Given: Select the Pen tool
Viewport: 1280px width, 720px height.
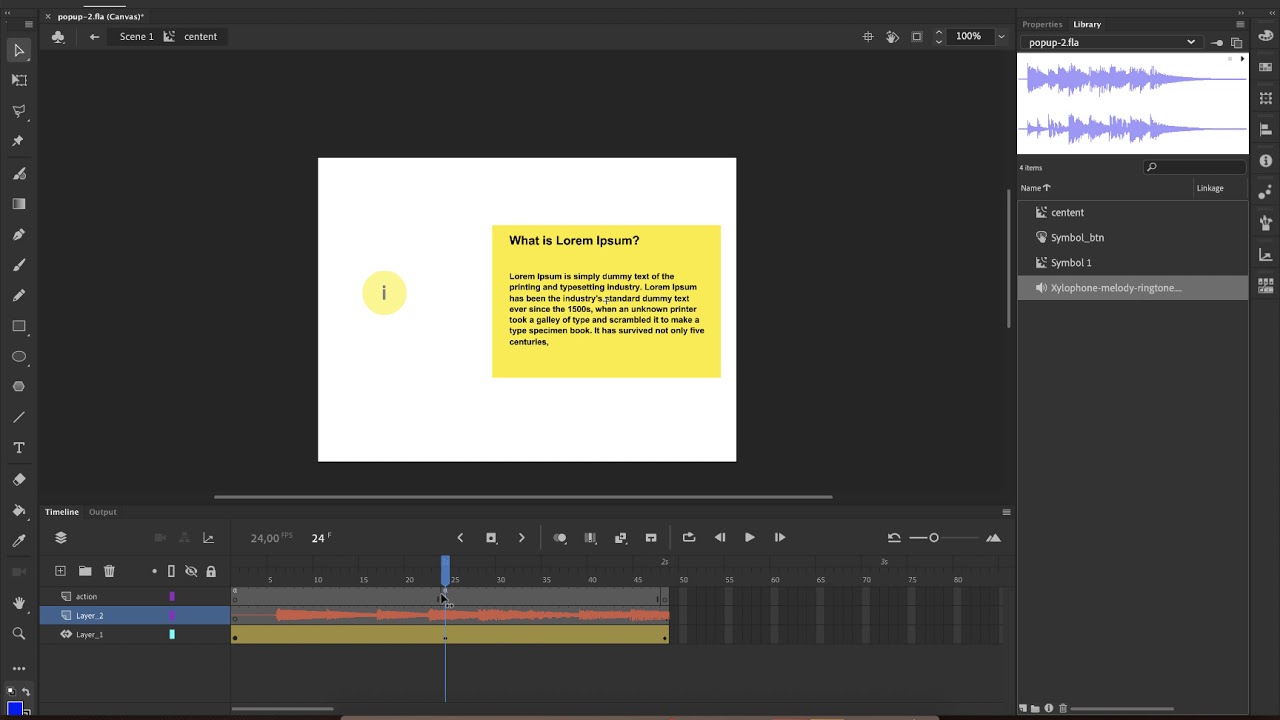Looking at the screenshot, I should (x=19, y=234).
